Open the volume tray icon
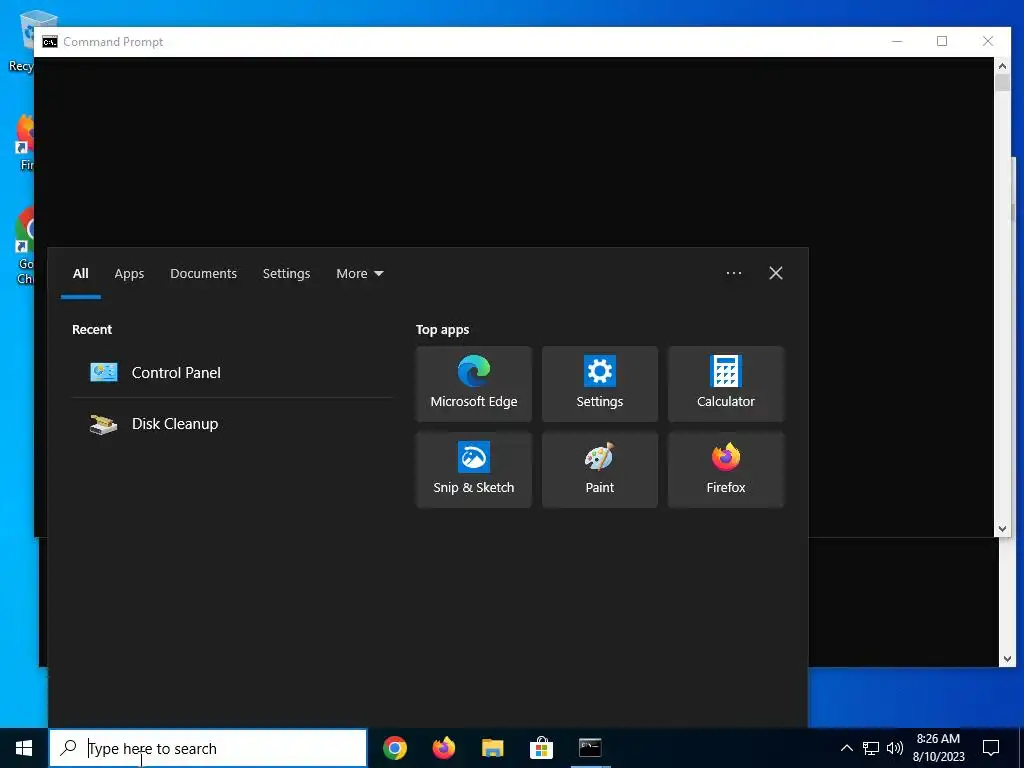The image size is (1024, 768). click(x=895, y=748)
